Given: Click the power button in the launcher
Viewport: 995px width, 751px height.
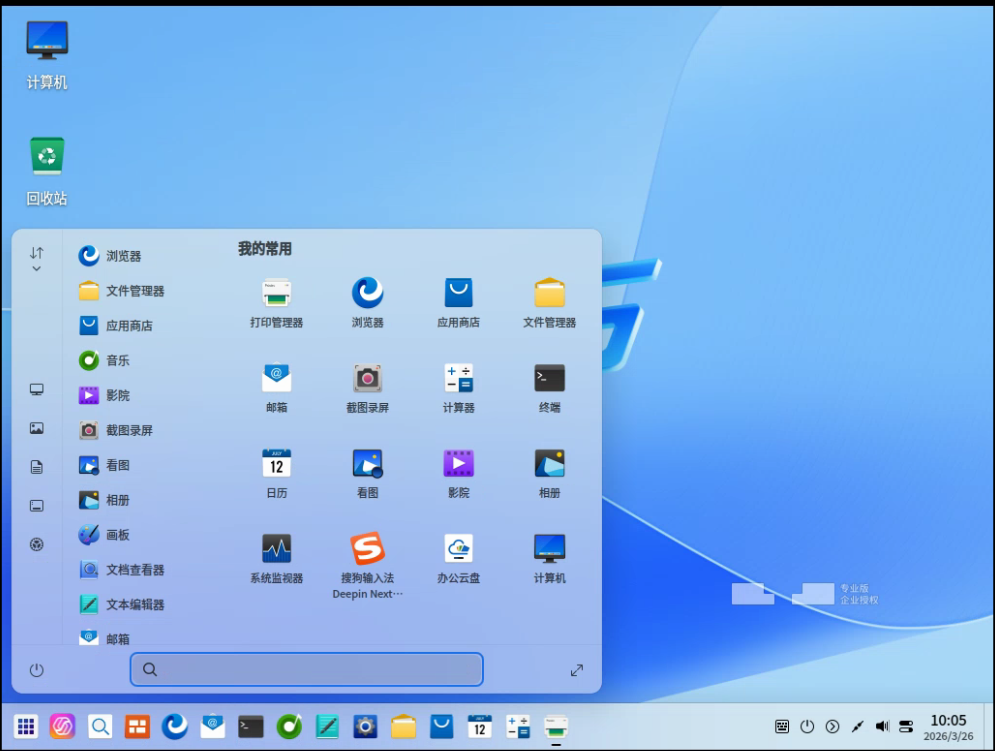Looking at the screenshot, I should coord(37,670).
